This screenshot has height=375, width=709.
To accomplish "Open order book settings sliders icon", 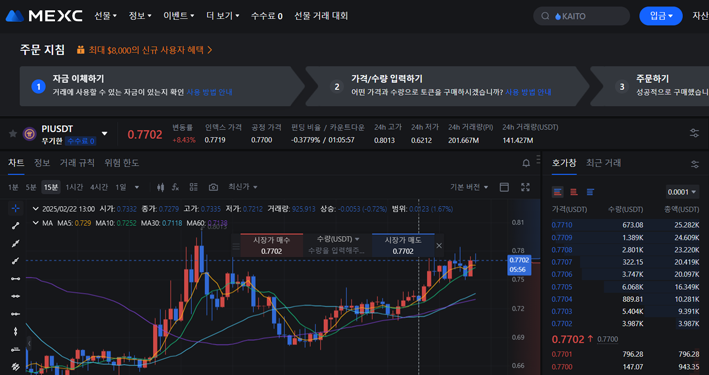I will (695, 164).
